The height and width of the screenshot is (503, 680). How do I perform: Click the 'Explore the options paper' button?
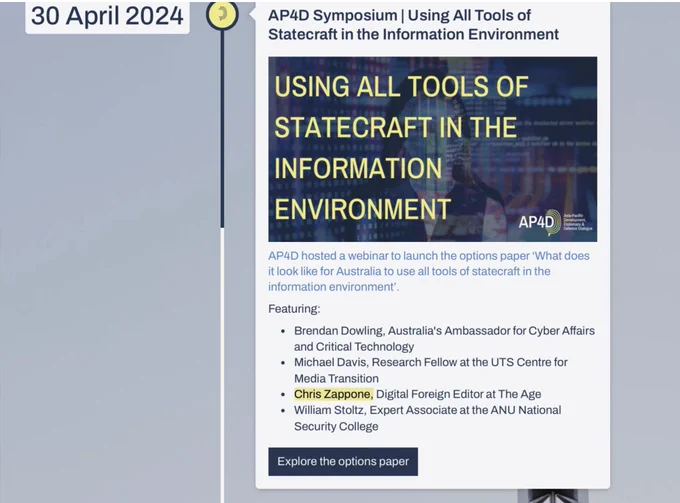[x=343, y=461]
